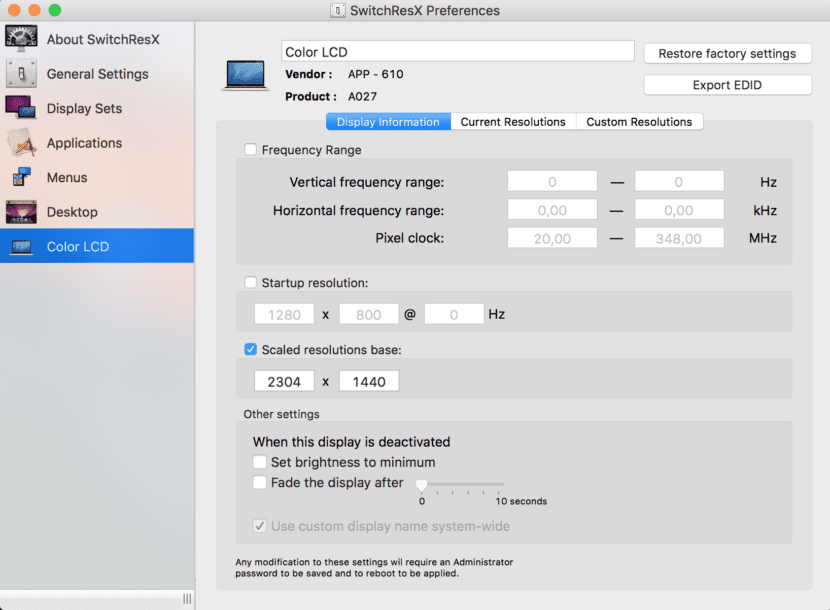Click the large laptop display icon beside Vendor

245,75
